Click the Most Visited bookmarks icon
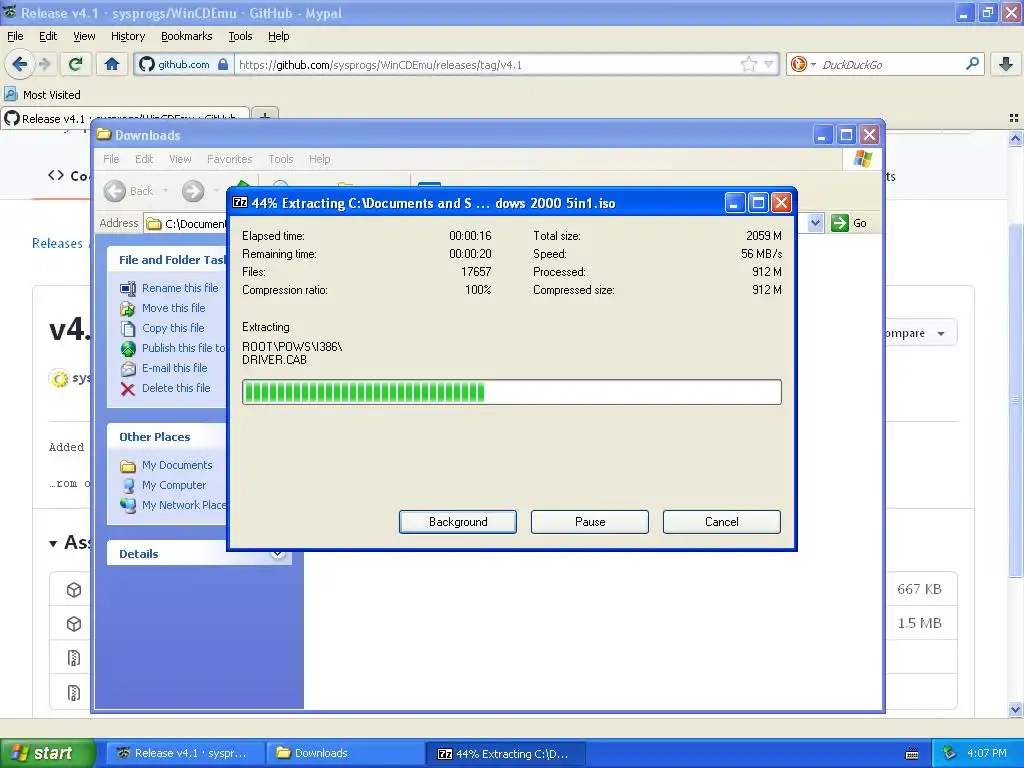Screen dimensions: 1024x768 (10, 94)
